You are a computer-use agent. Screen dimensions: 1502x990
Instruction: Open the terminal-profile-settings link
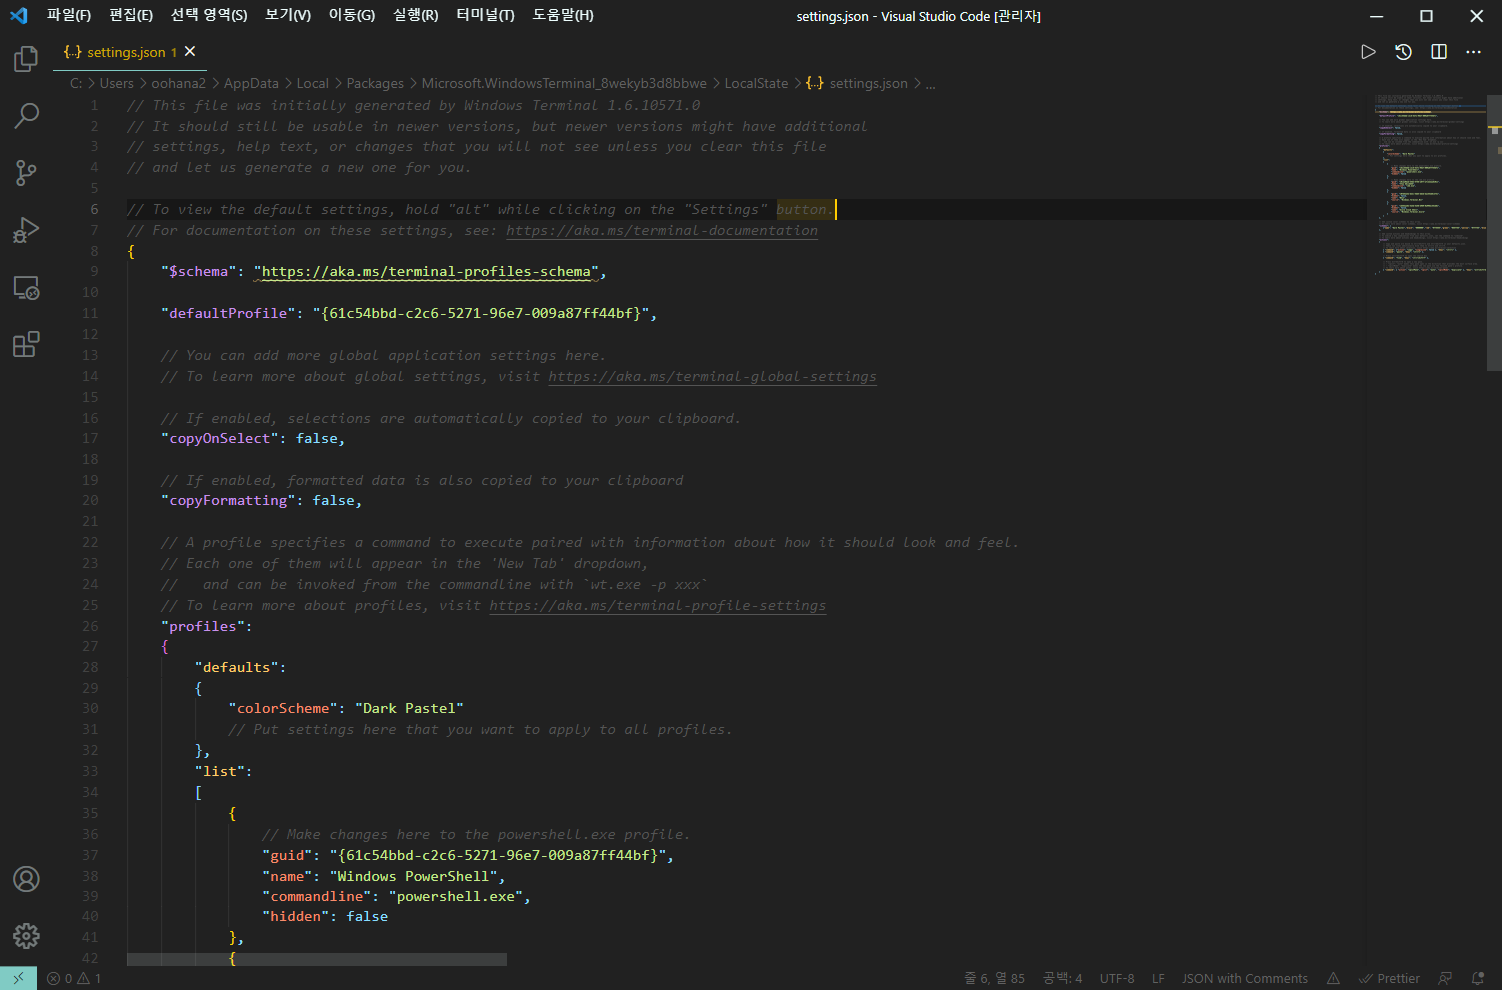point(658,605)
